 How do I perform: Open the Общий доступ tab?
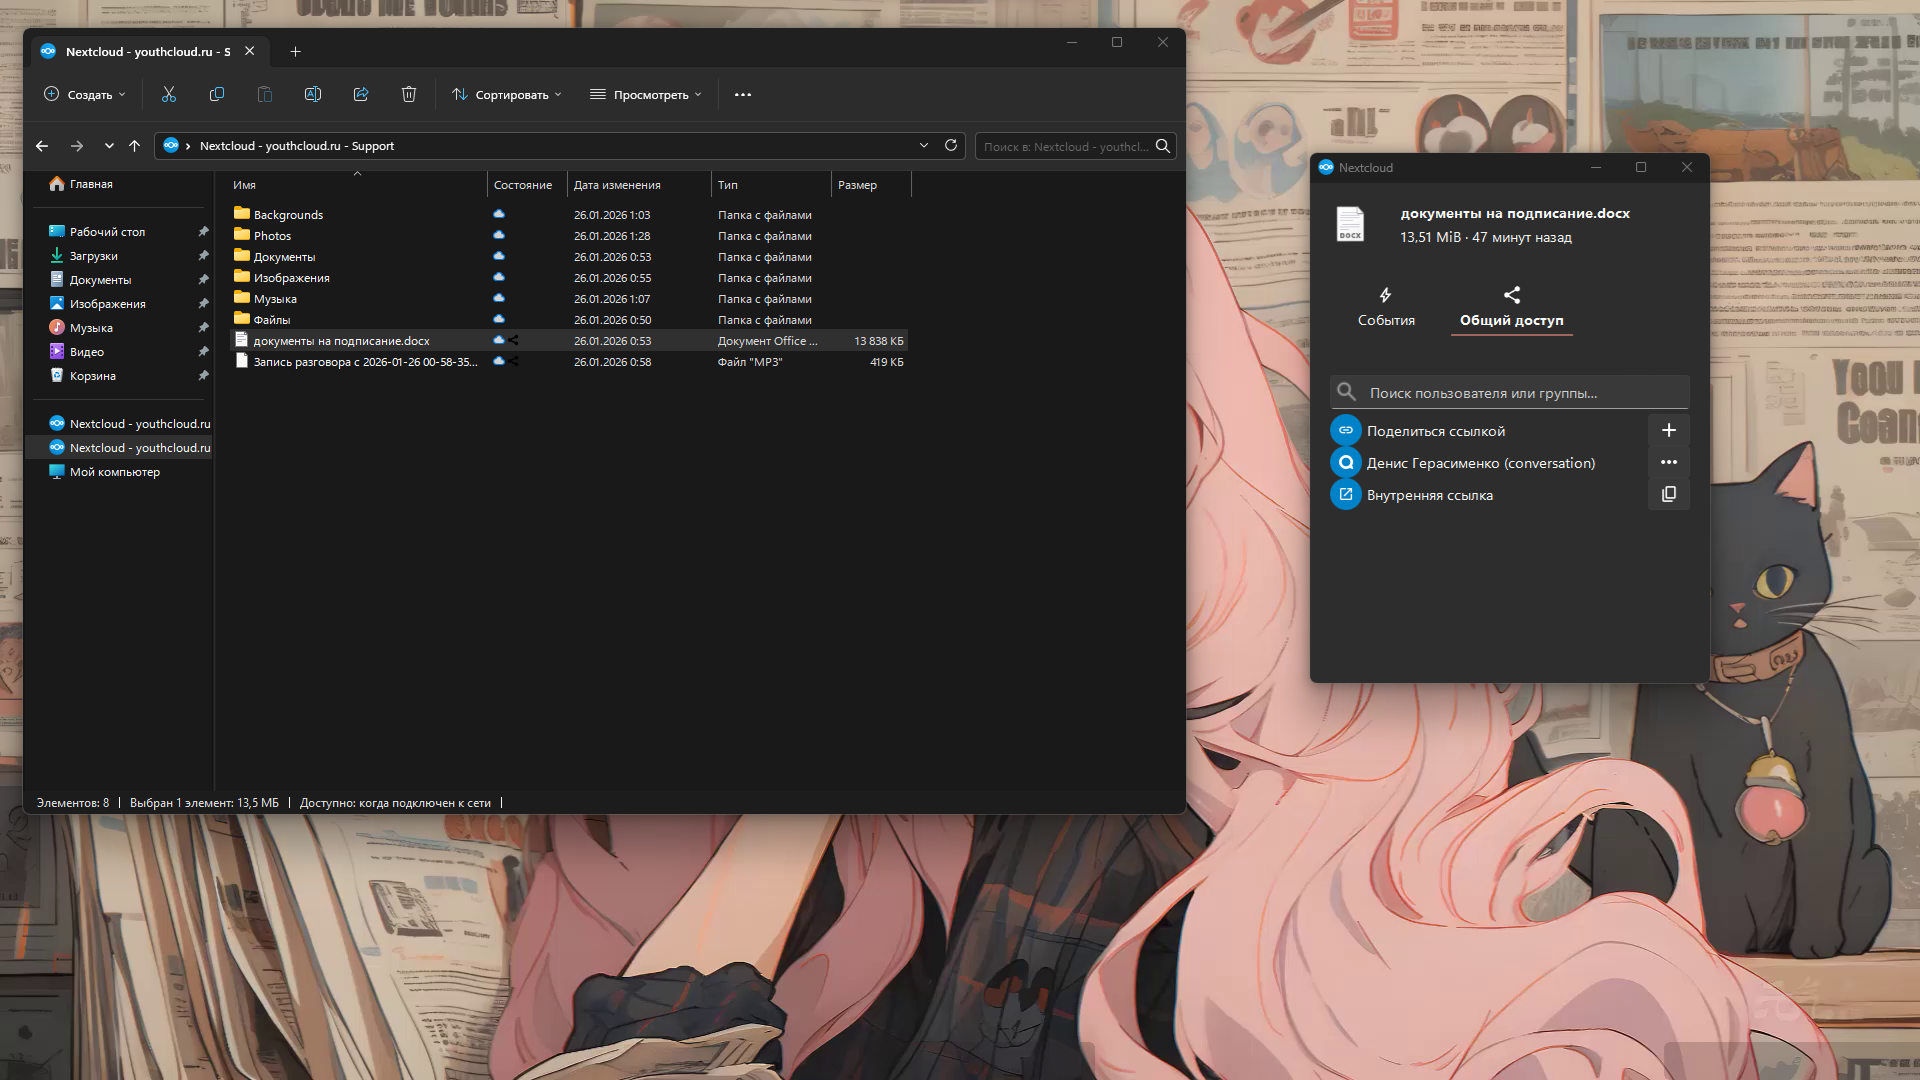[1511, 306]
